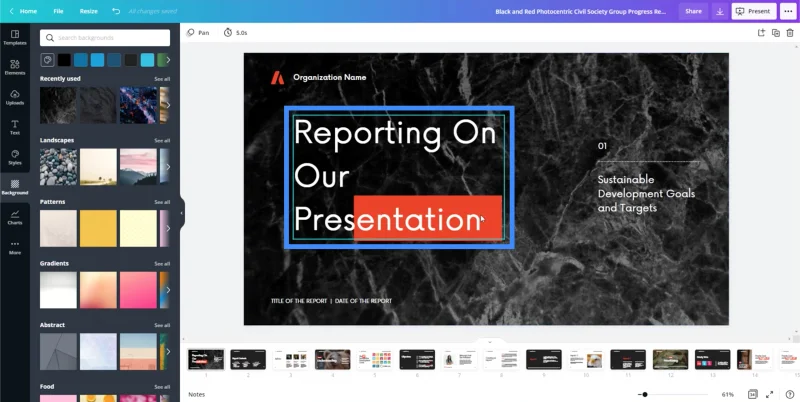See all Food backgrounds
The height and width of the screenshot is (402, 800).
point(162,387)
